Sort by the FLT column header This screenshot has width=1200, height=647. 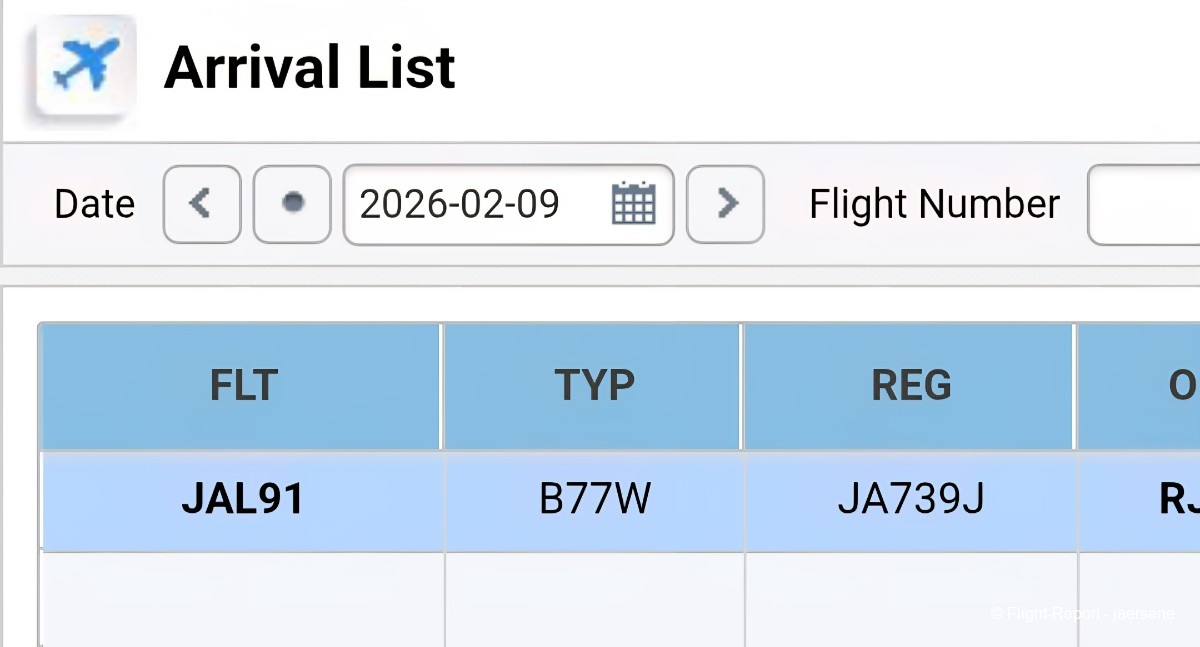click(242, 386)
